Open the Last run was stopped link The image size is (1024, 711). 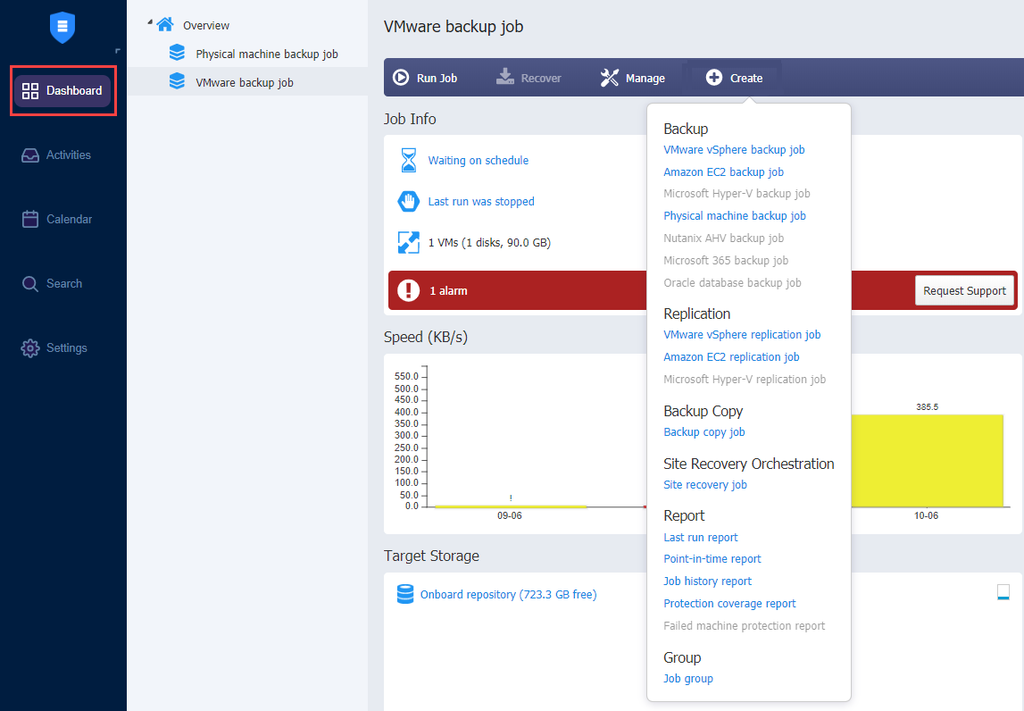click(481, 202)
